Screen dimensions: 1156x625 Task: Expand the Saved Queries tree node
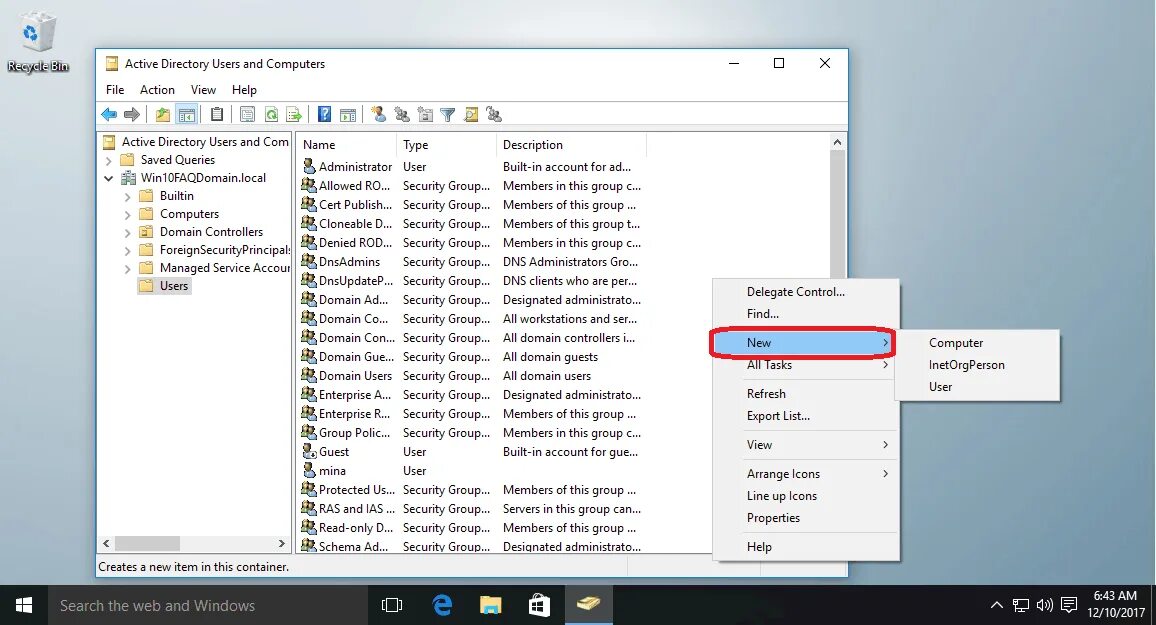point(108,160)
